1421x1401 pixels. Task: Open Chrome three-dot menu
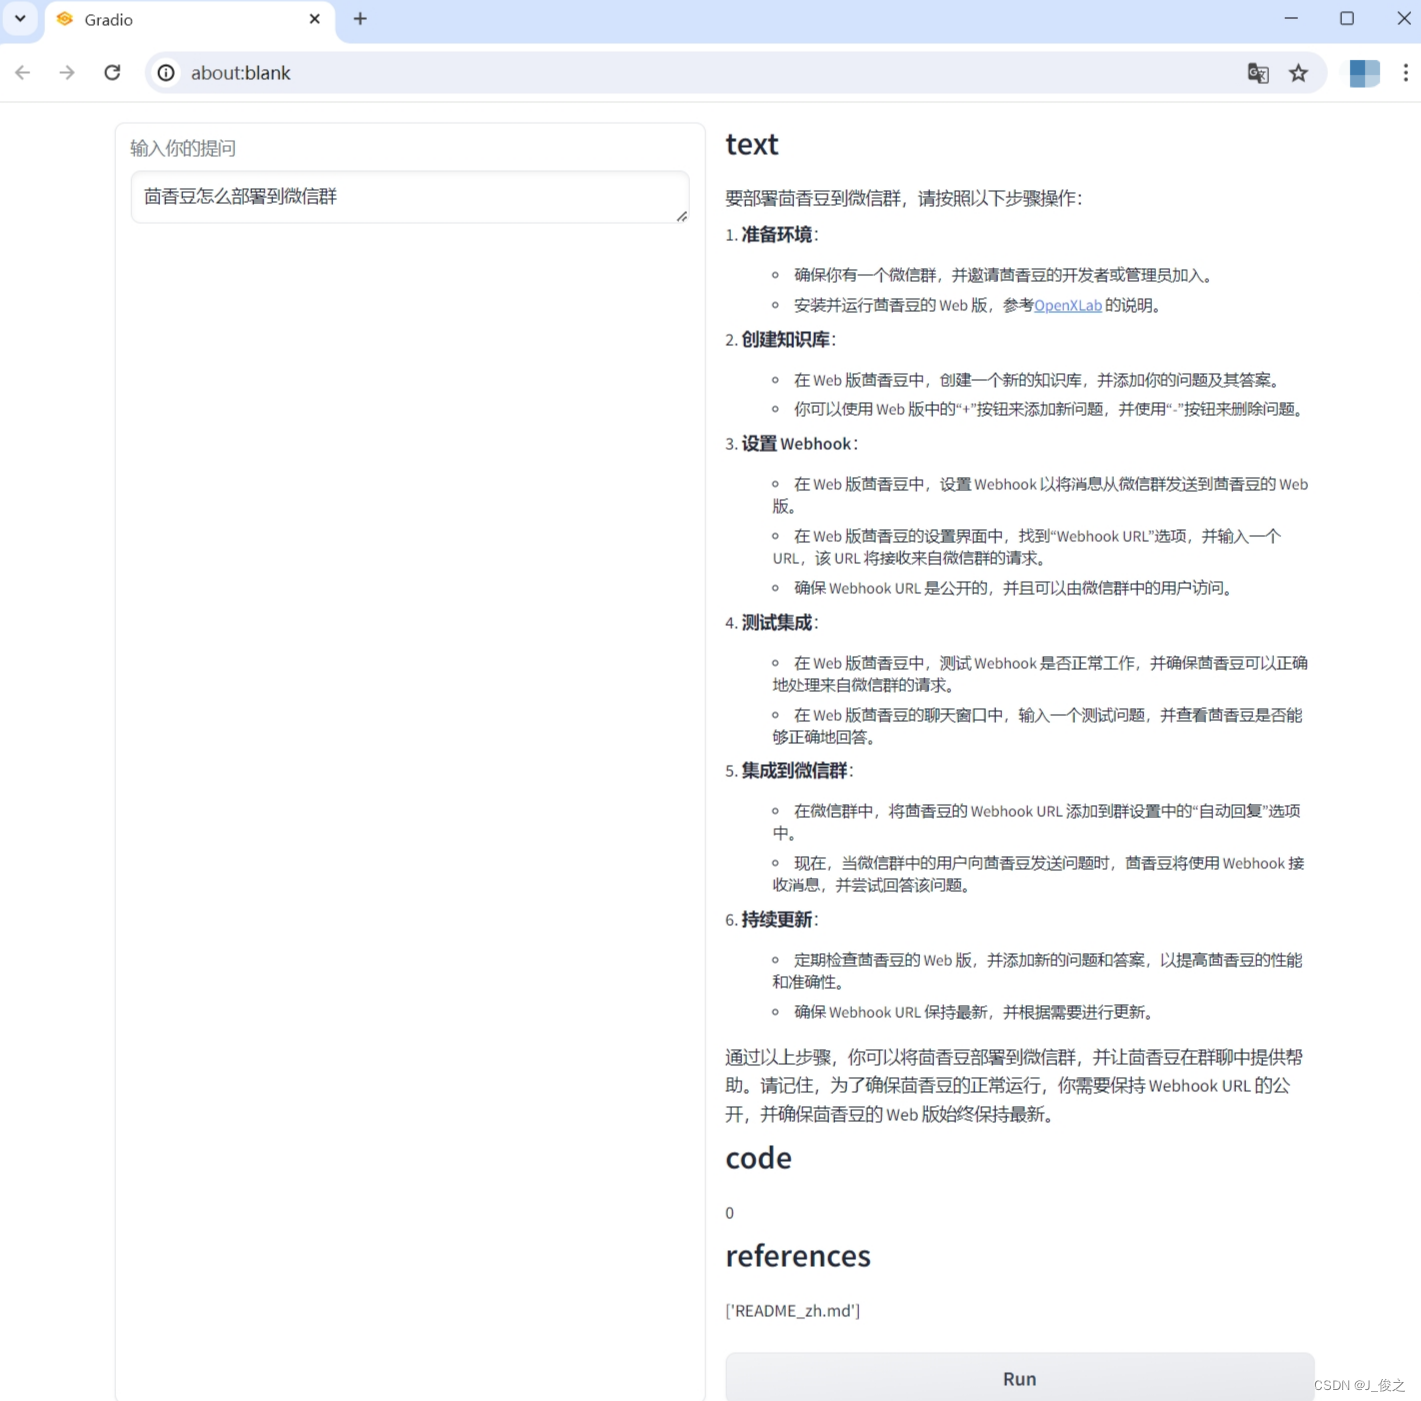pos(1405,73)
